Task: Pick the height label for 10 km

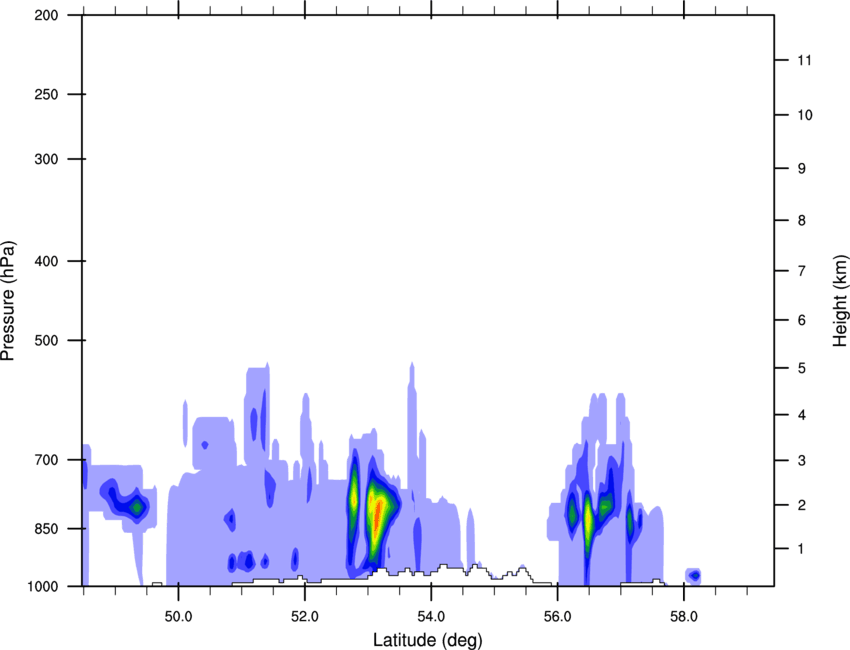Action: [x=805, y=115]
